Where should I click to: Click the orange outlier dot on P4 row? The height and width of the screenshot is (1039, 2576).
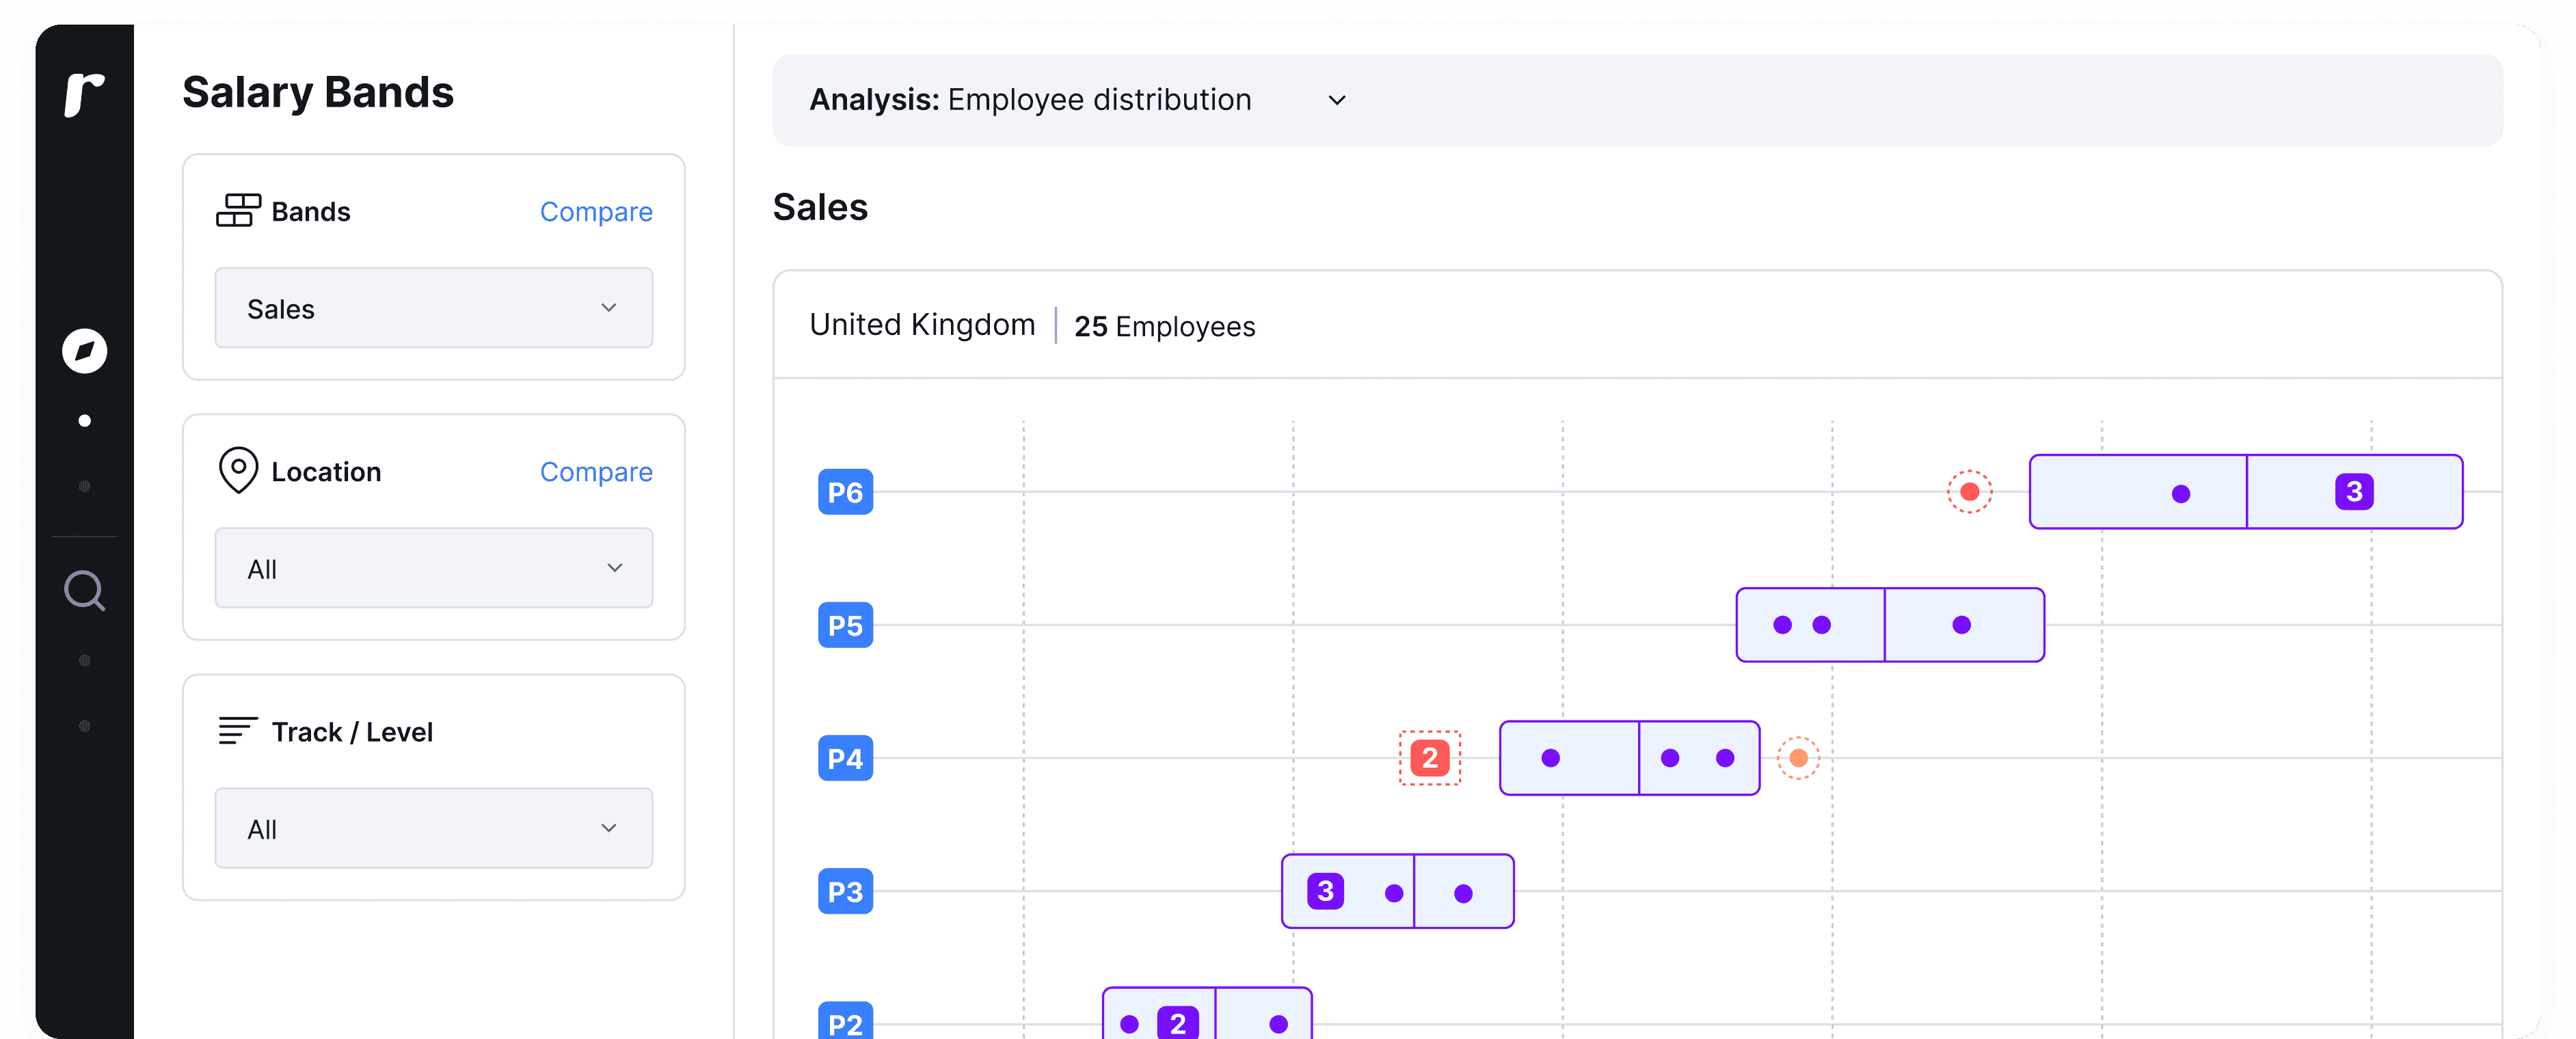(x=1798, y=758)
